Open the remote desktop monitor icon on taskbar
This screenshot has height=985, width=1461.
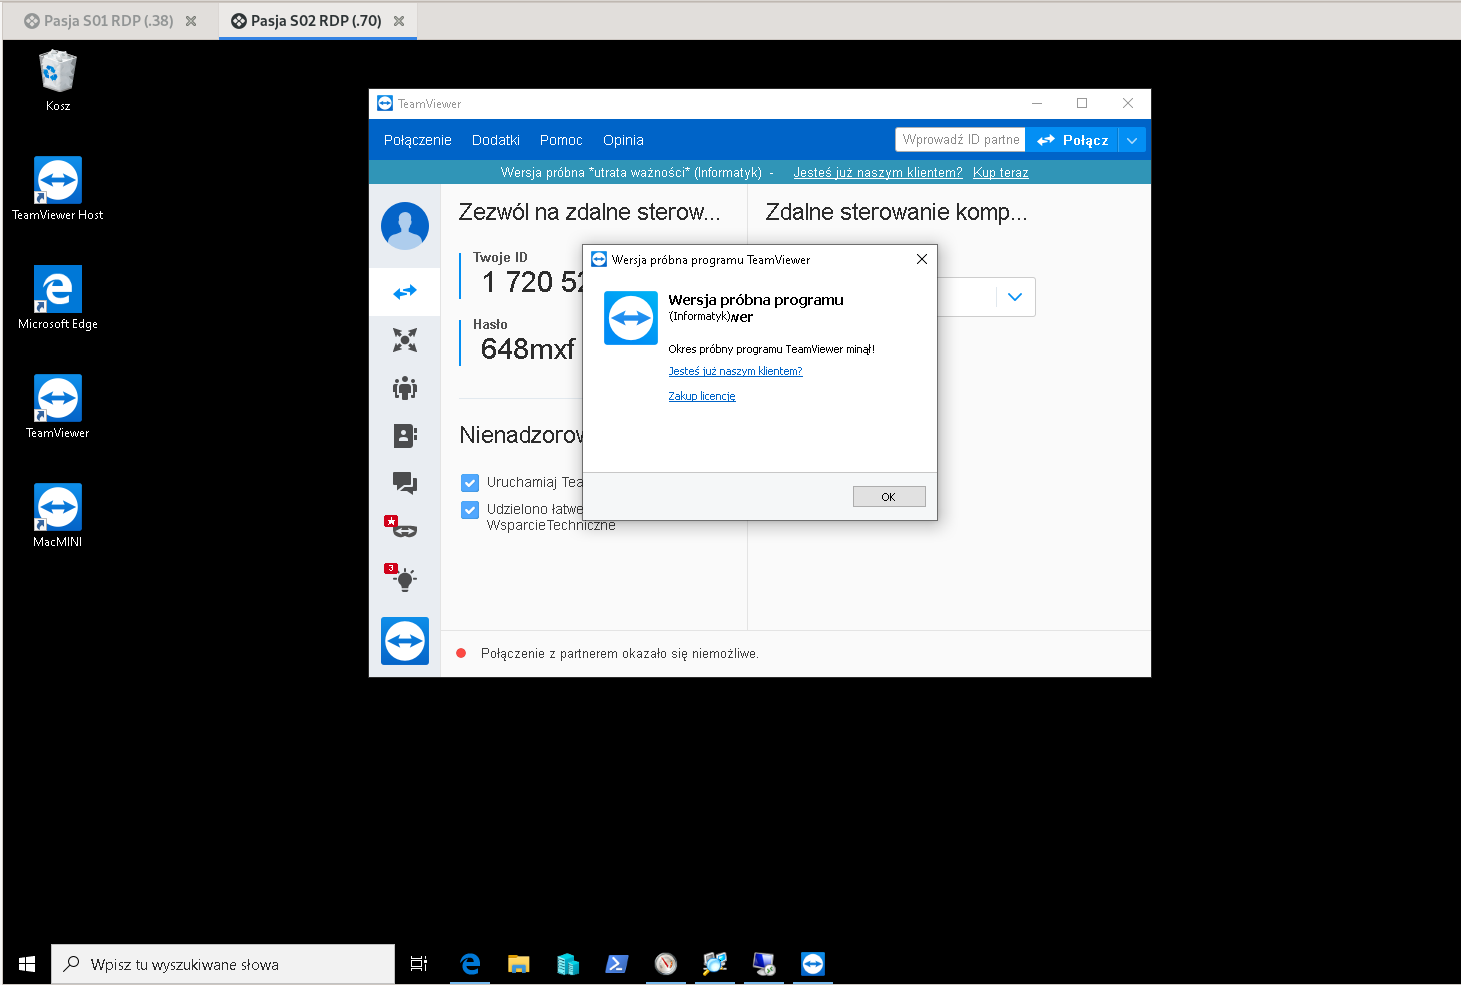pyautogui.click(x=764, y=964)
